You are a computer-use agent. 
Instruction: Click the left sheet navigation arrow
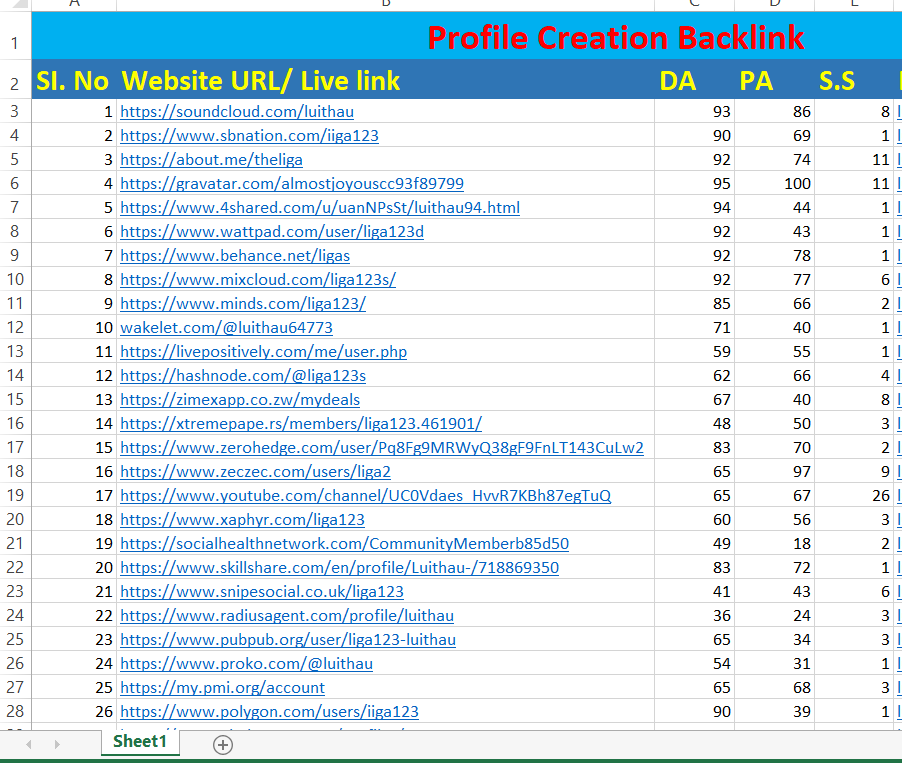28,744
